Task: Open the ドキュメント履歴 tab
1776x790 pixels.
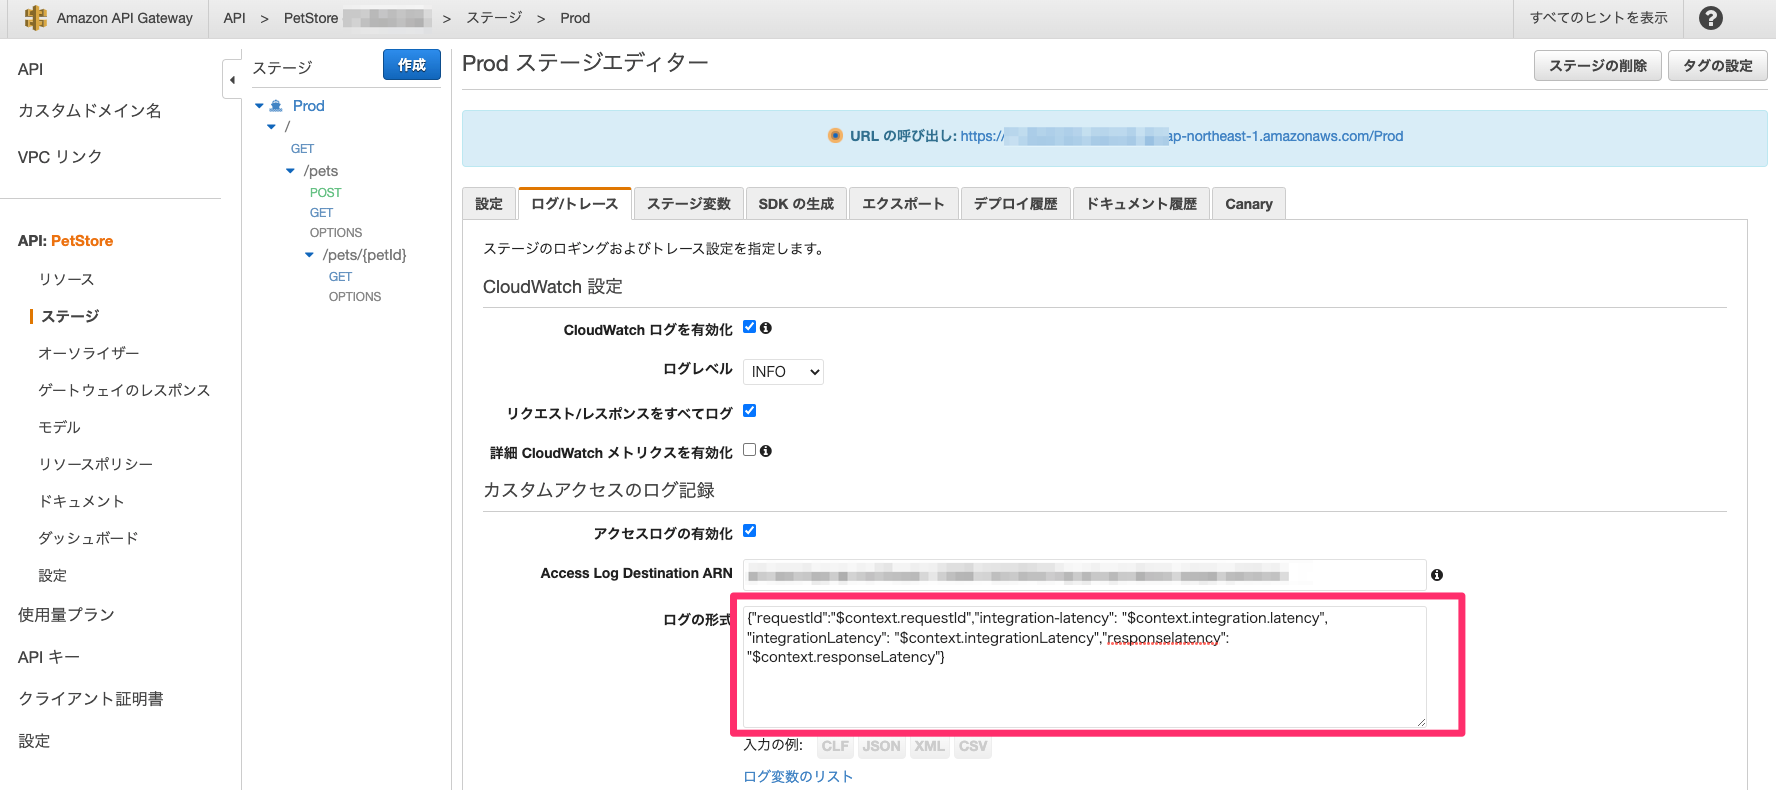Action: 1141,204
